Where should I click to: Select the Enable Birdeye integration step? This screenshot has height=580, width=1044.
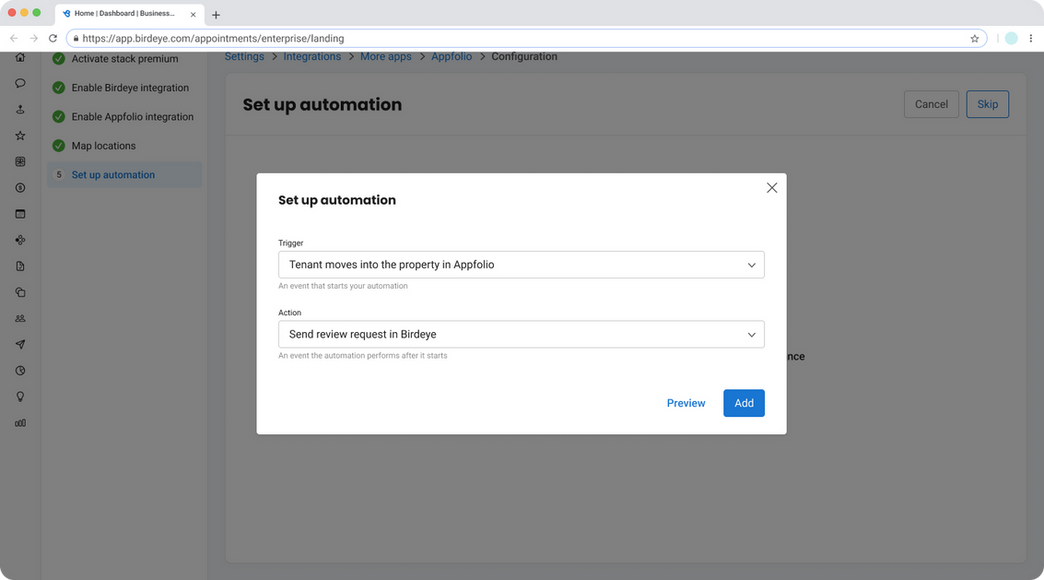[125, 88]
